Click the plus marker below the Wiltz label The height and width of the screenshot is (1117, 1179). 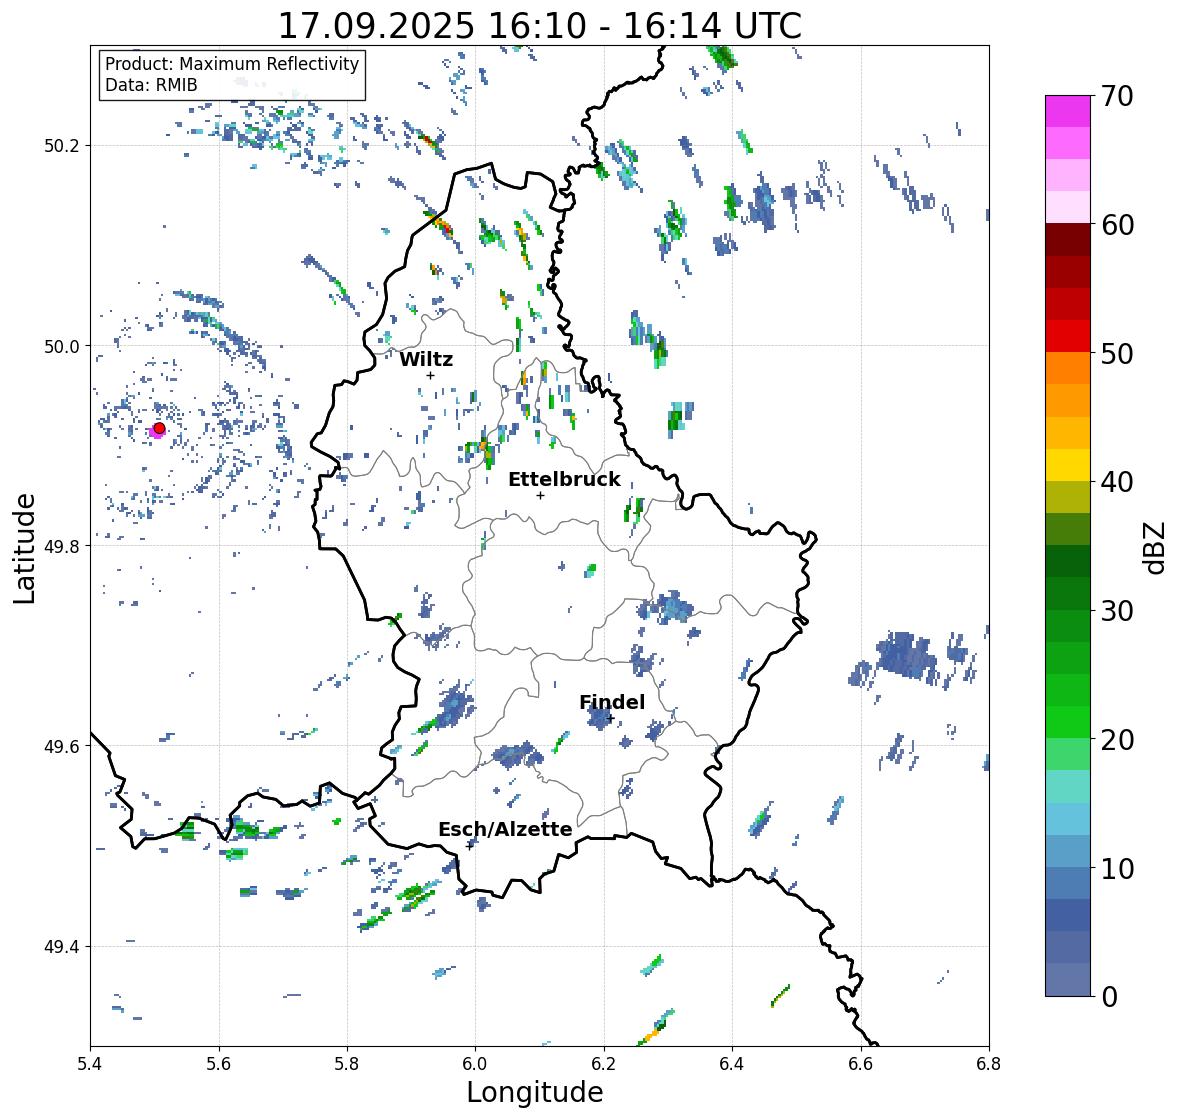[x=430, y=376]
